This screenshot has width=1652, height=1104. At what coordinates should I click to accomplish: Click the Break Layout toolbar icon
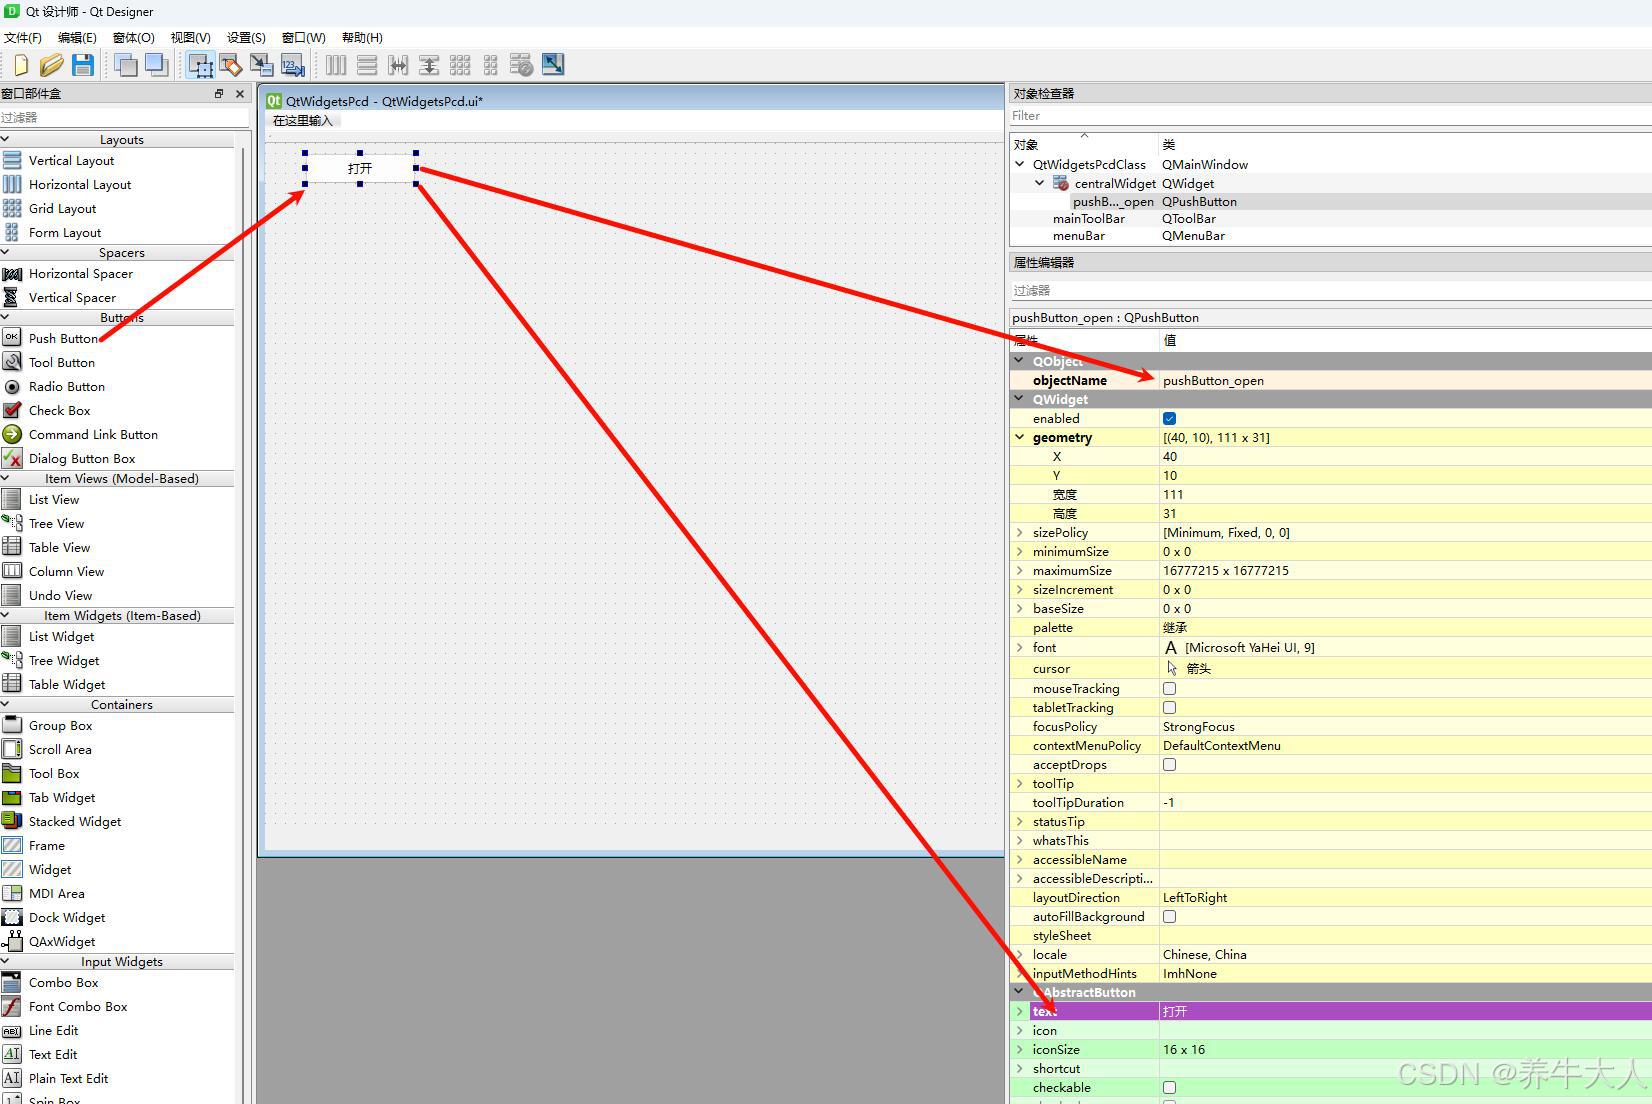521,66
